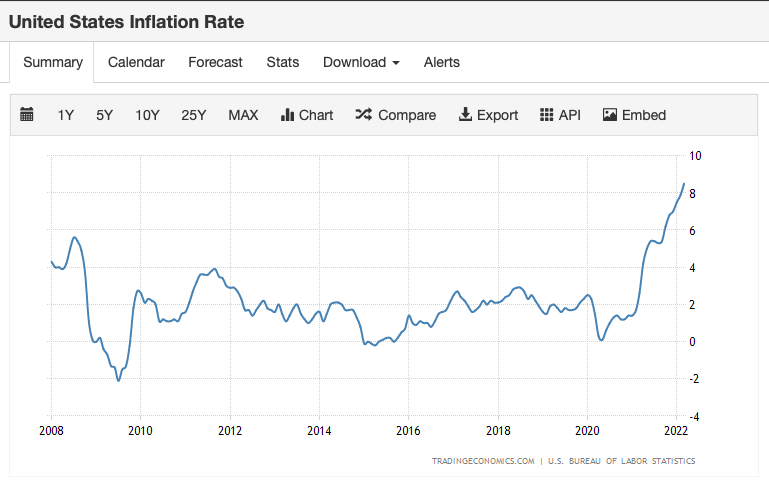Select the 10Y time range
Viewport: 769px width, 490px height.
tap(147, 115)
